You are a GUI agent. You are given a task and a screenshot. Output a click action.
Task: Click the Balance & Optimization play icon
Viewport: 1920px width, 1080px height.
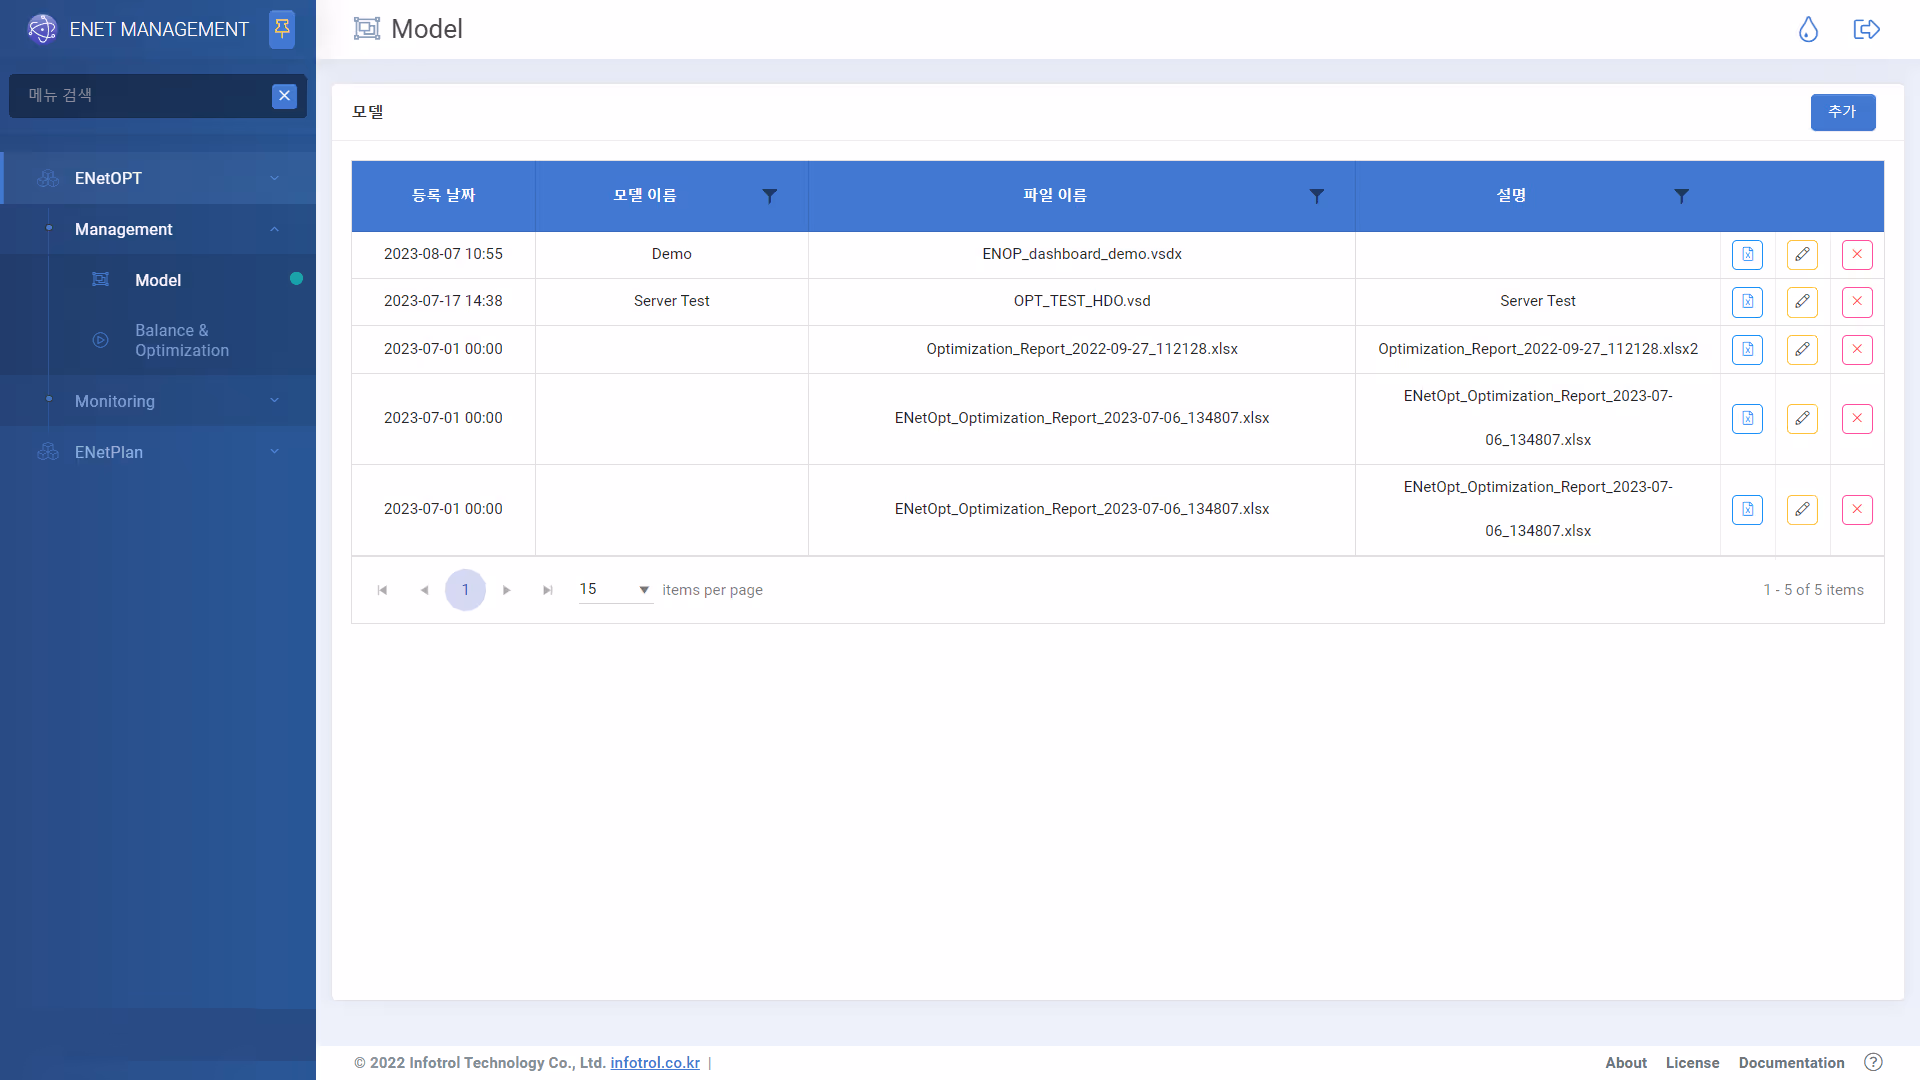pos(100,340)
